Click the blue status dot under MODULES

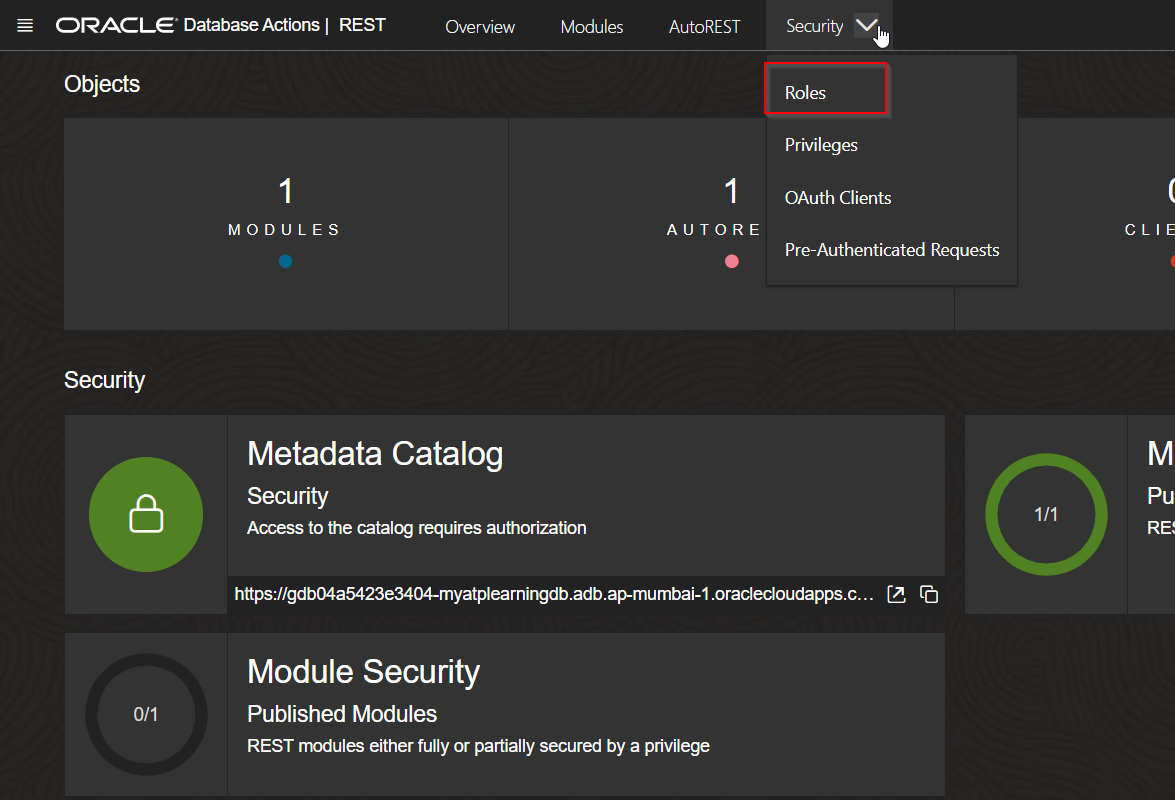pyautogui.click(x=285, y=261)
